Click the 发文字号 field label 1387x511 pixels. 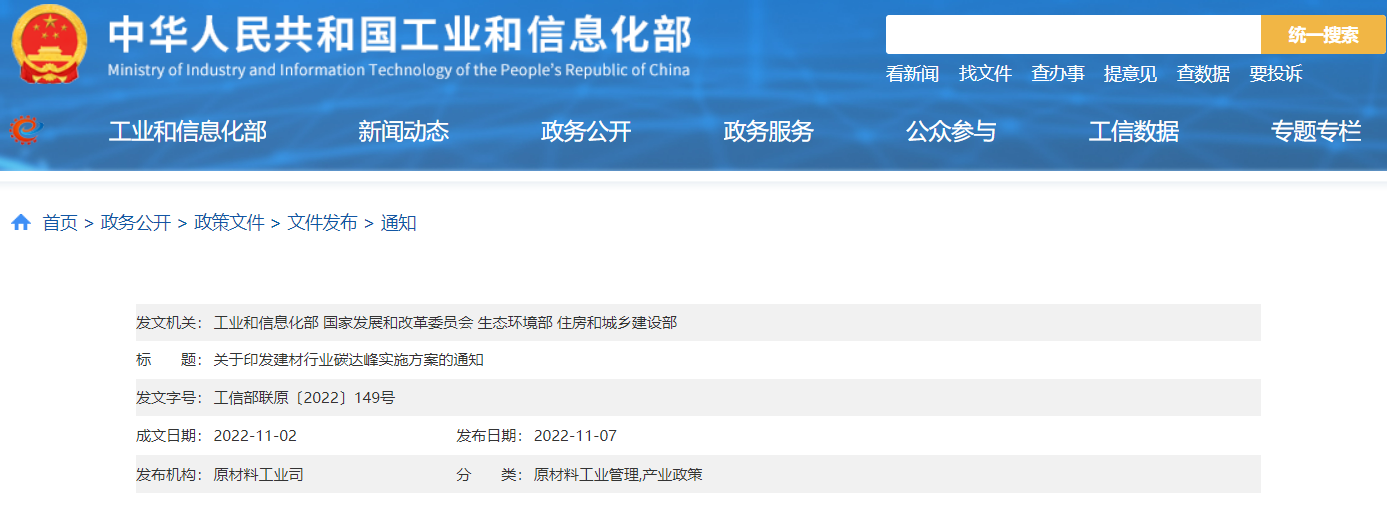pyautogui.click(x=169, y=398)
